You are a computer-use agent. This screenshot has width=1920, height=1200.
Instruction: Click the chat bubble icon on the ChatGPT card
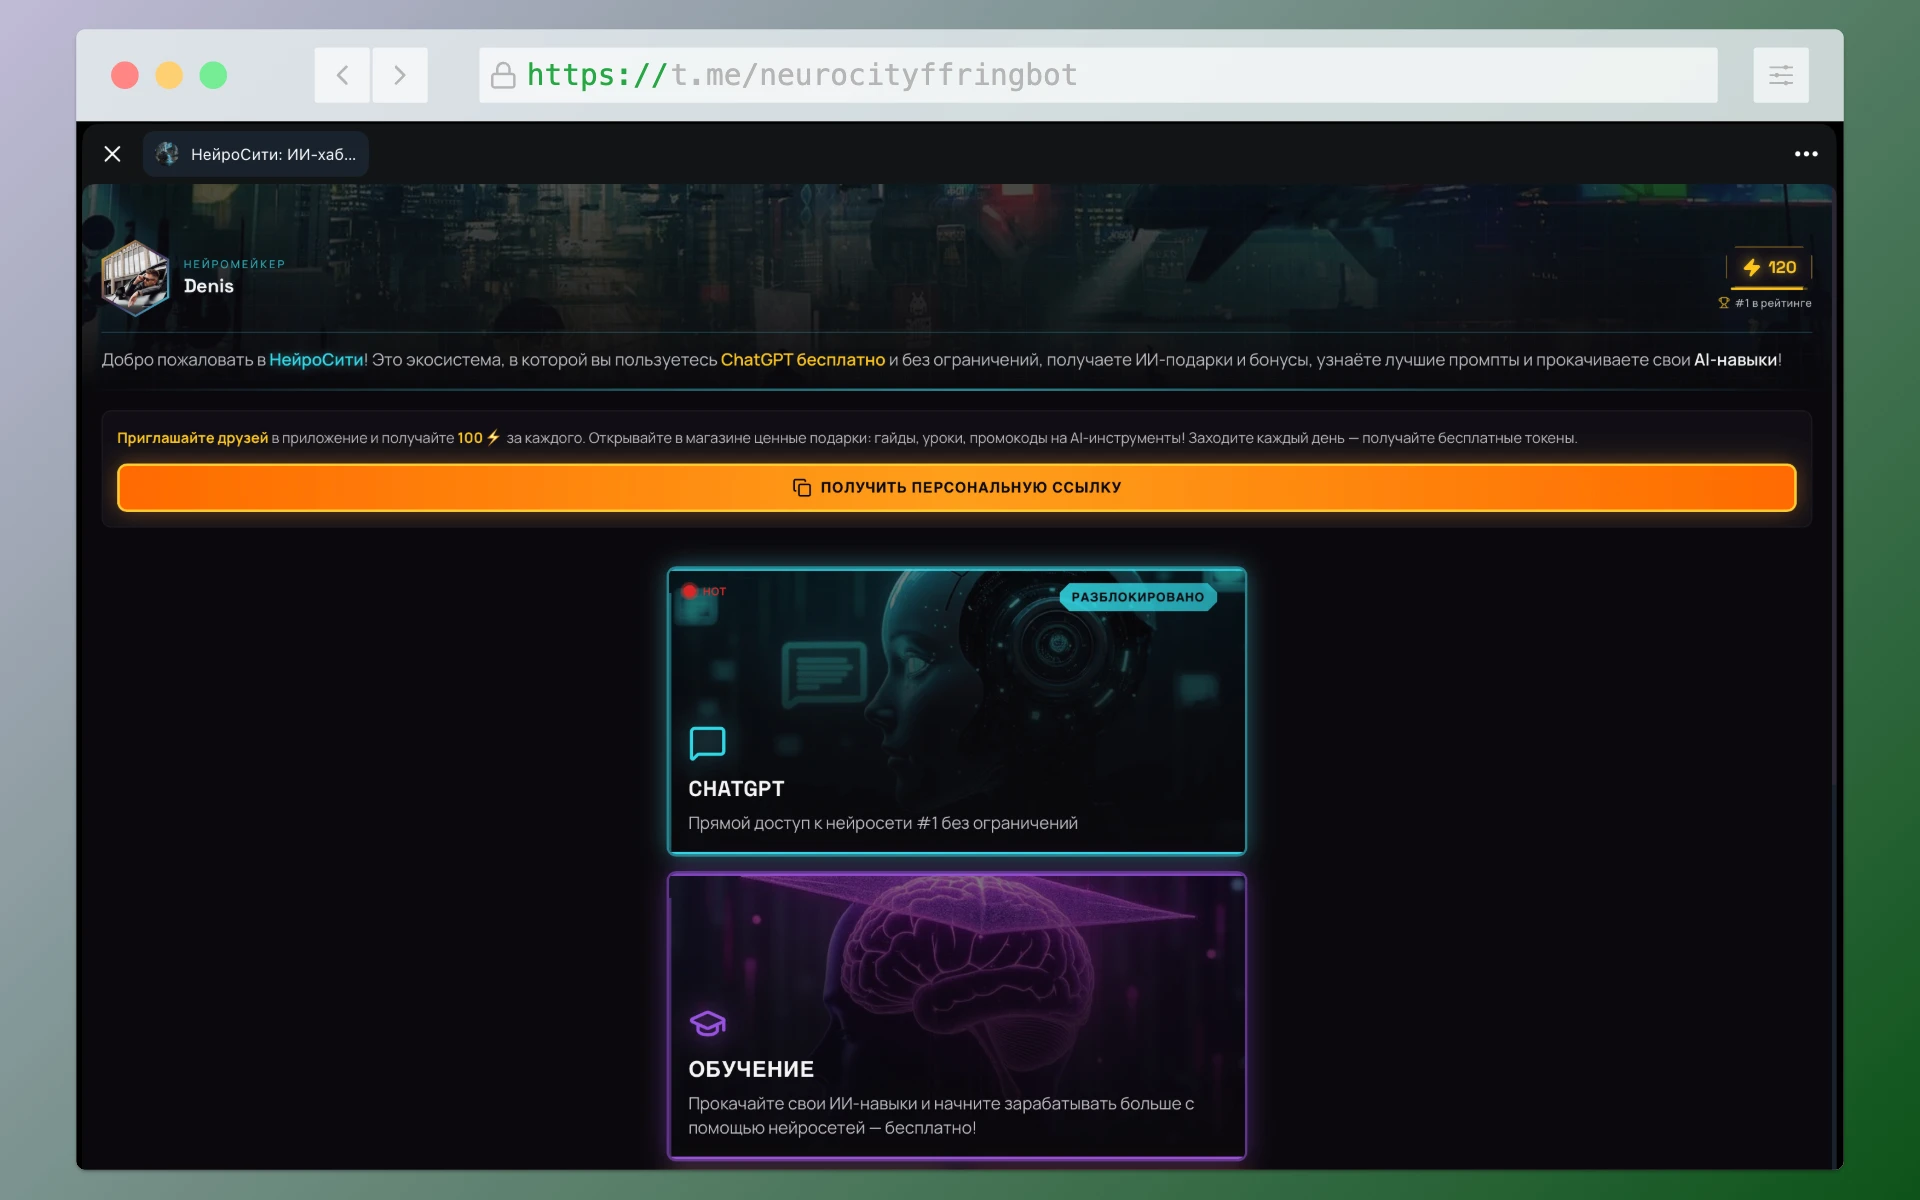pyautogui.click(x=707, y=743)
